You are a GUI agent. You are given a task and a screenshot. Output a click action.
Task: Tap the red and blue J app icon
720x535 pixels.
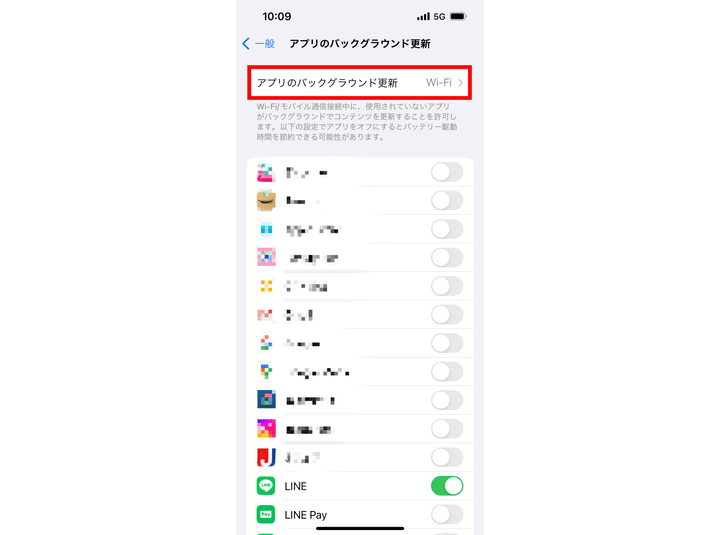[x=266, y=457]
